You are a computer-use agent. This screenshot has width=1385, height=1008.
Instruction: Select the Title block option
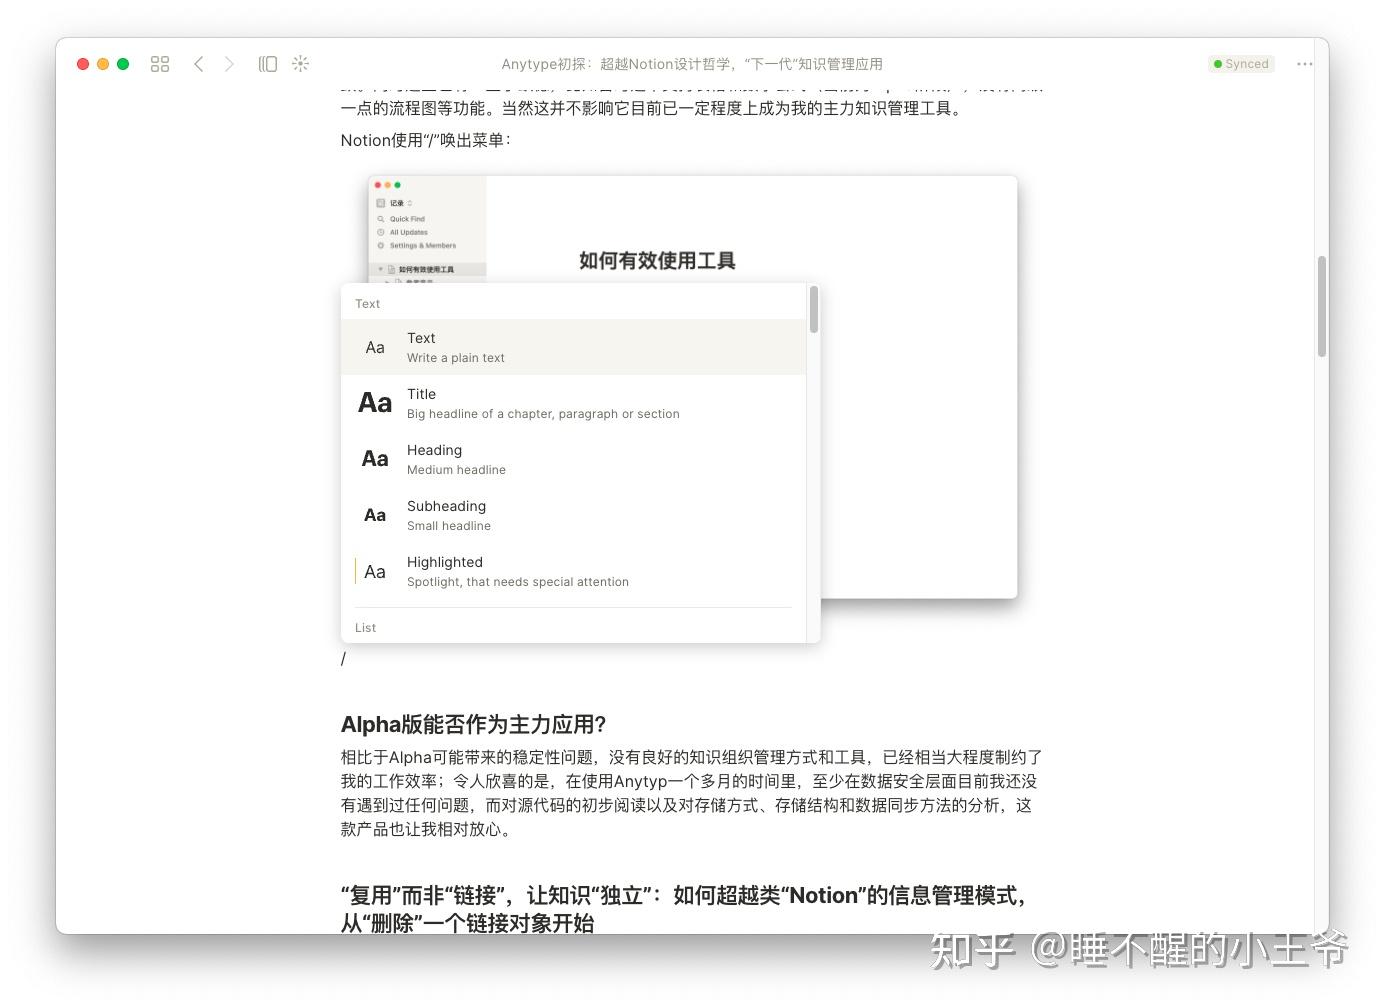pyautogui.click(x=573, y=403)
